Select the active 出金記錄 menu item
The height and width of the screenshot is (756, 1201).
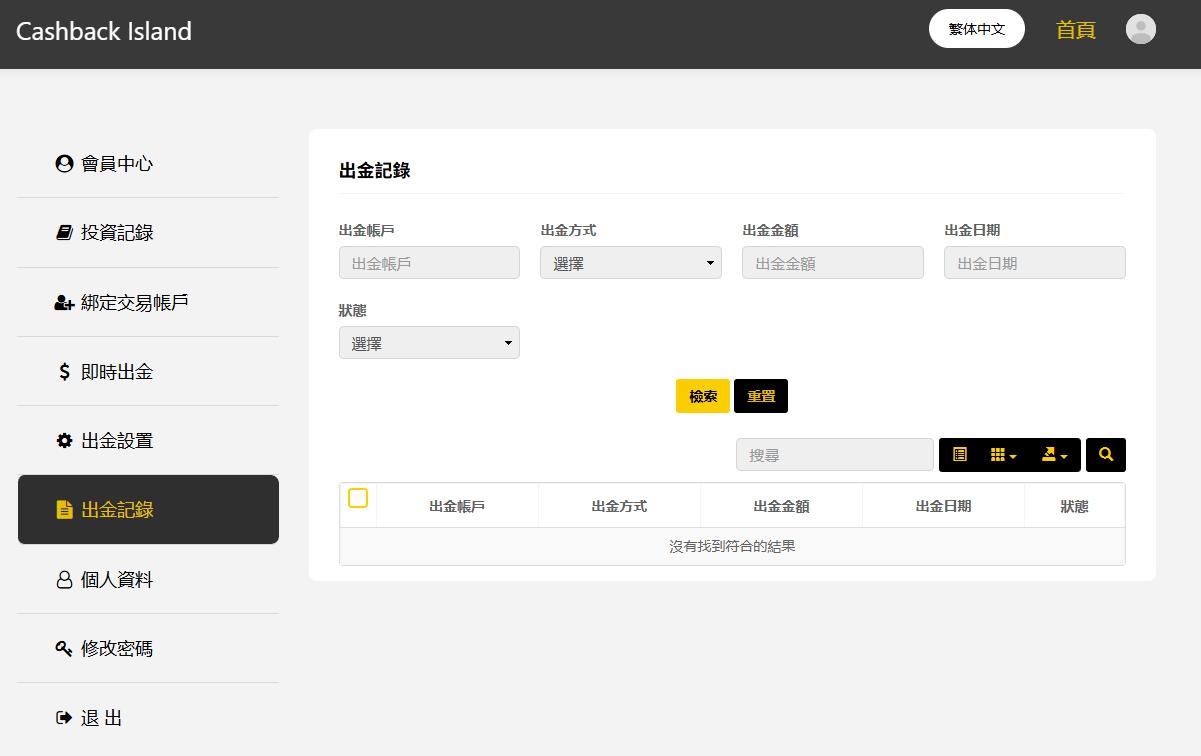(x=148, y=510)
